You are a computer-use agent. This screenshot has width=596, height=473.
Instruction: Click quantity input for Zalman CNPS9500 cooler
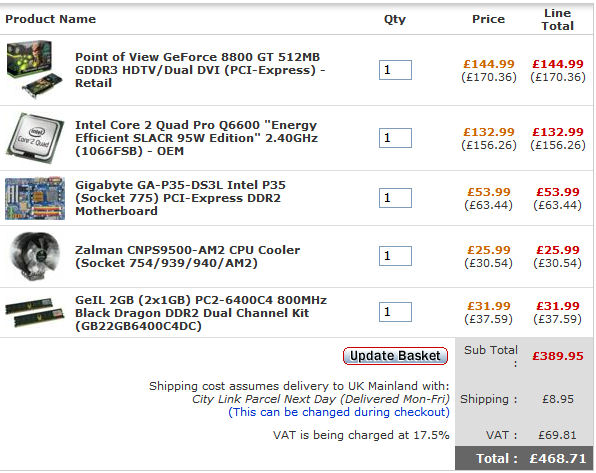pos(395,256)
